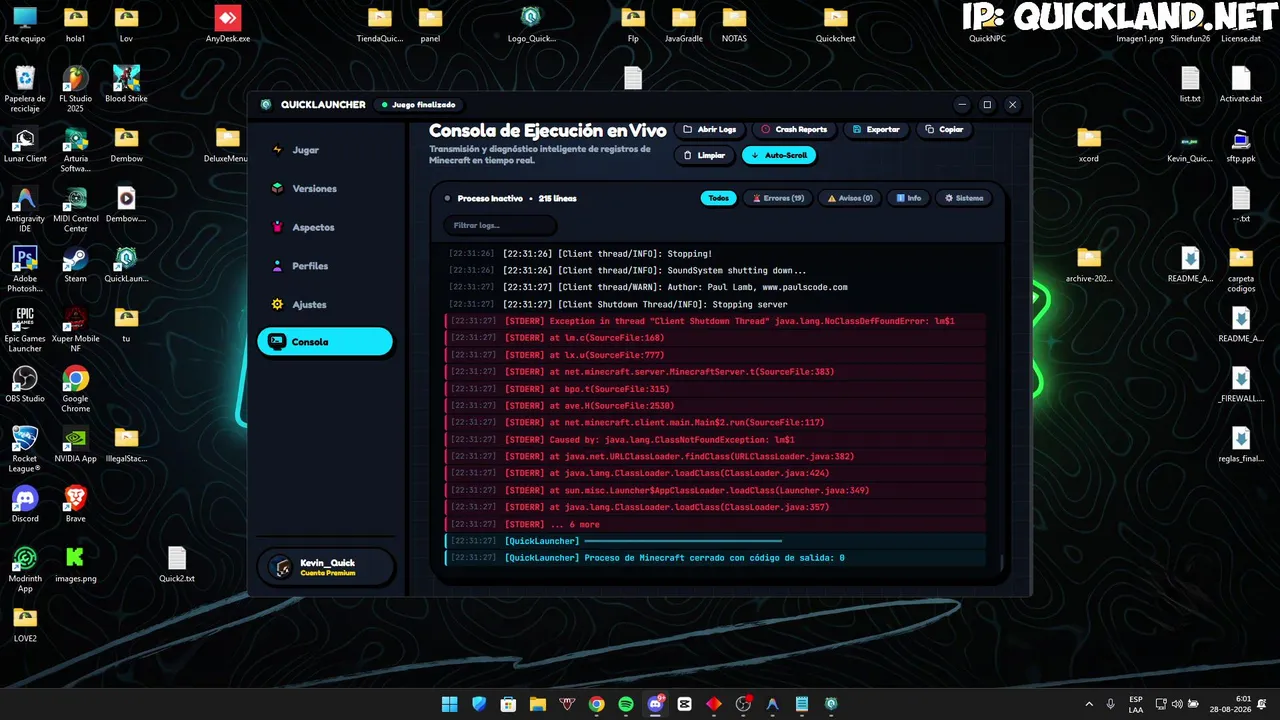Screen dimensions: 1280x720
Task: Select the Papelera de reciclaje desktop icon
Action: (x=25, y=88)
